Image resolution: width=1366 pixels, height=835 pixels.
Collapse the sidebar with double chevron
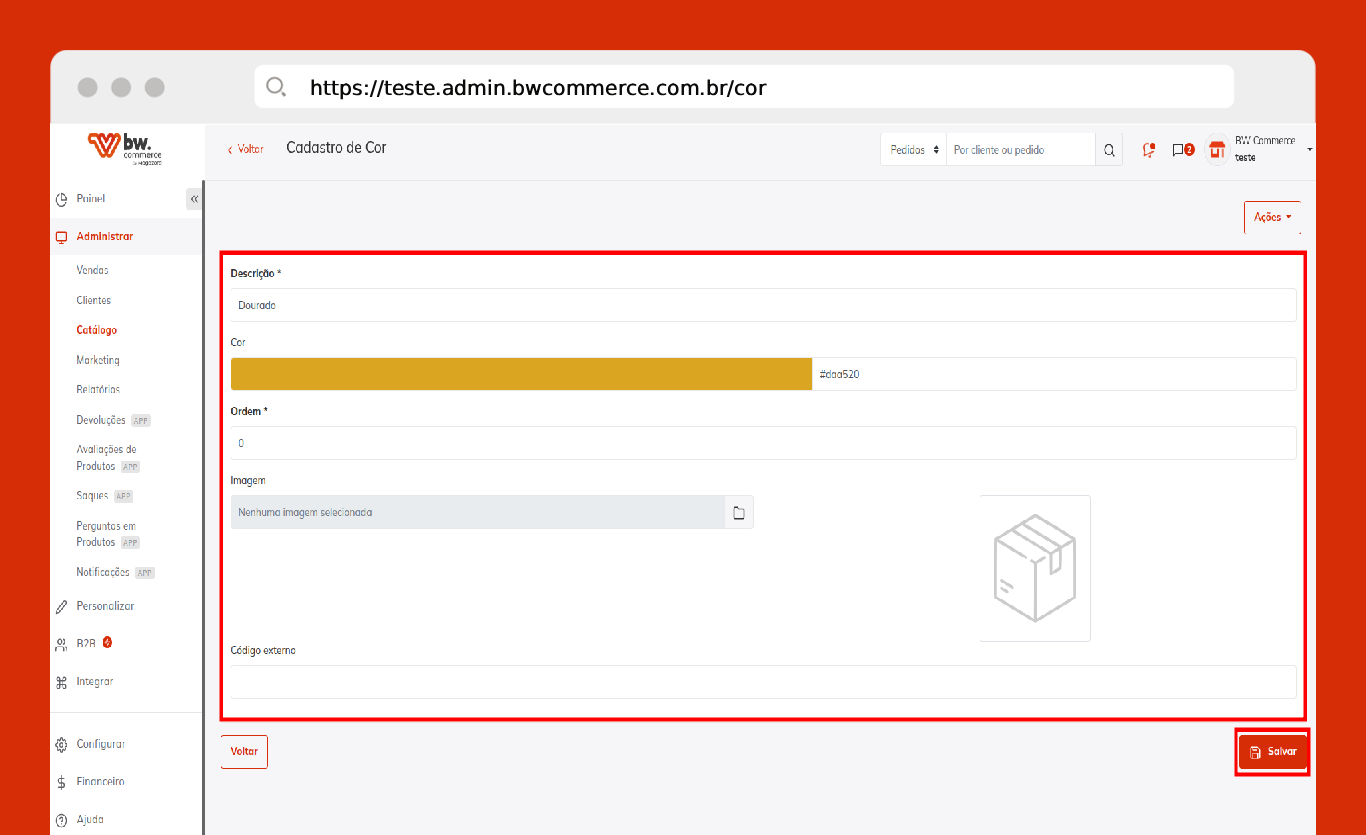194,199
